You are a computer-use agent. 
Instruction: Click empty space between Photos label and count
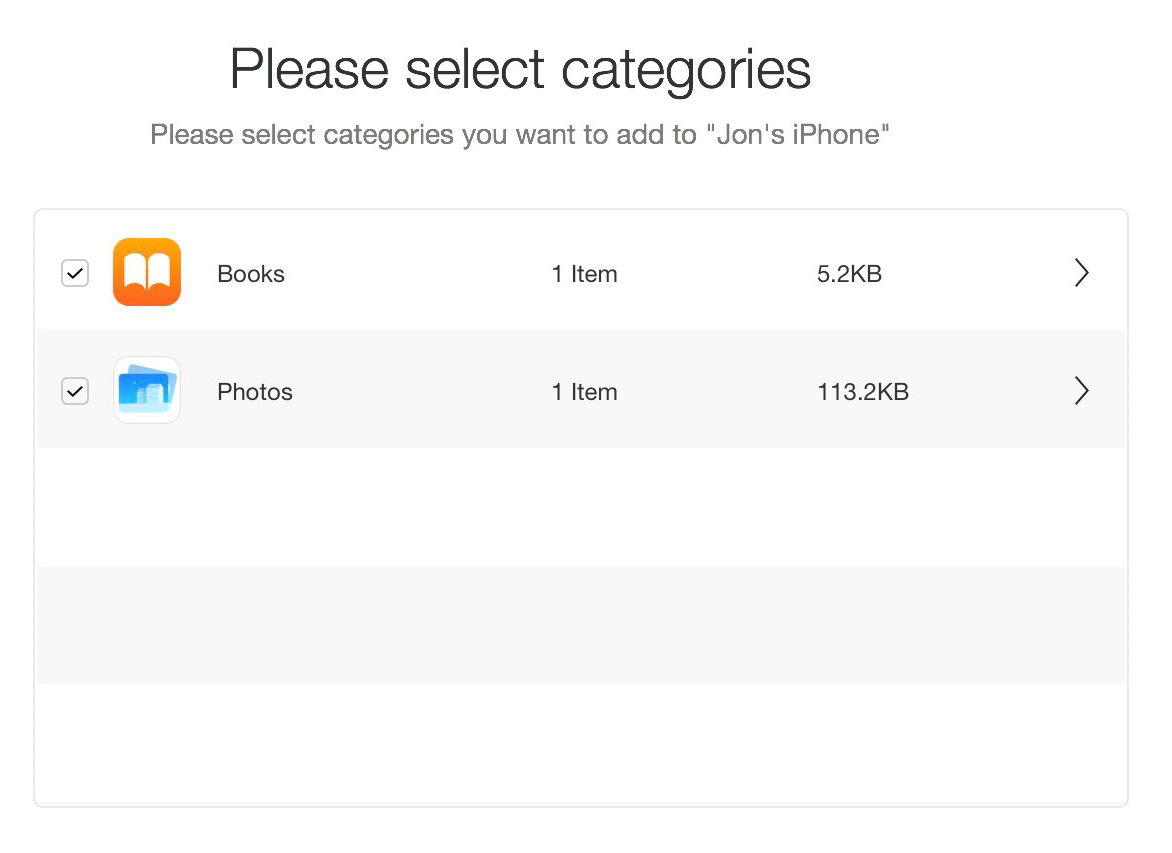pos(422,392)
